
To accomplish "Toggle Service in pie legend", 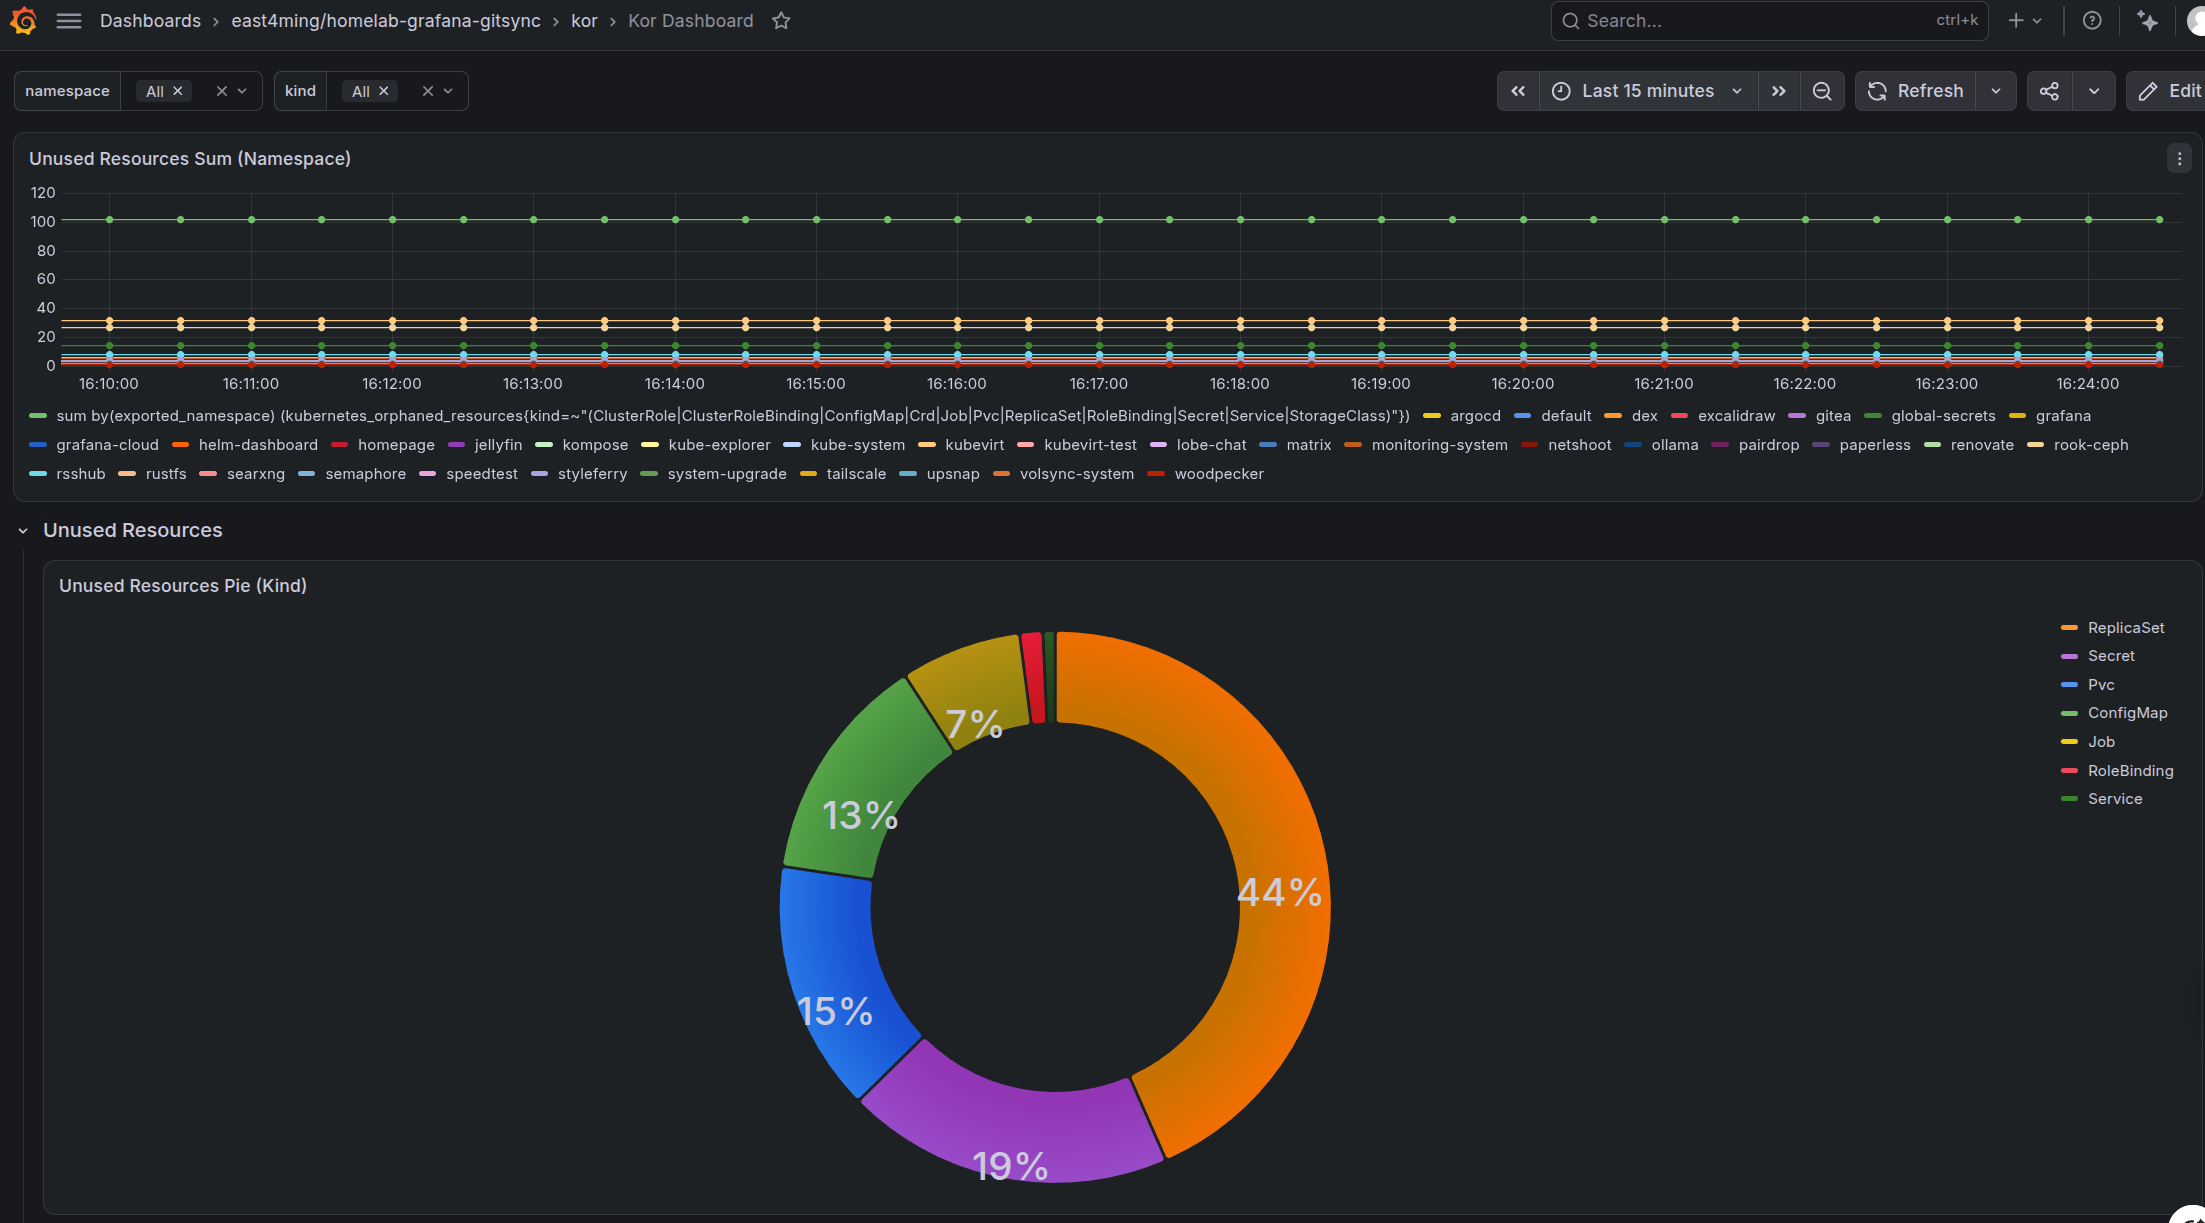I will [2115, 799].
